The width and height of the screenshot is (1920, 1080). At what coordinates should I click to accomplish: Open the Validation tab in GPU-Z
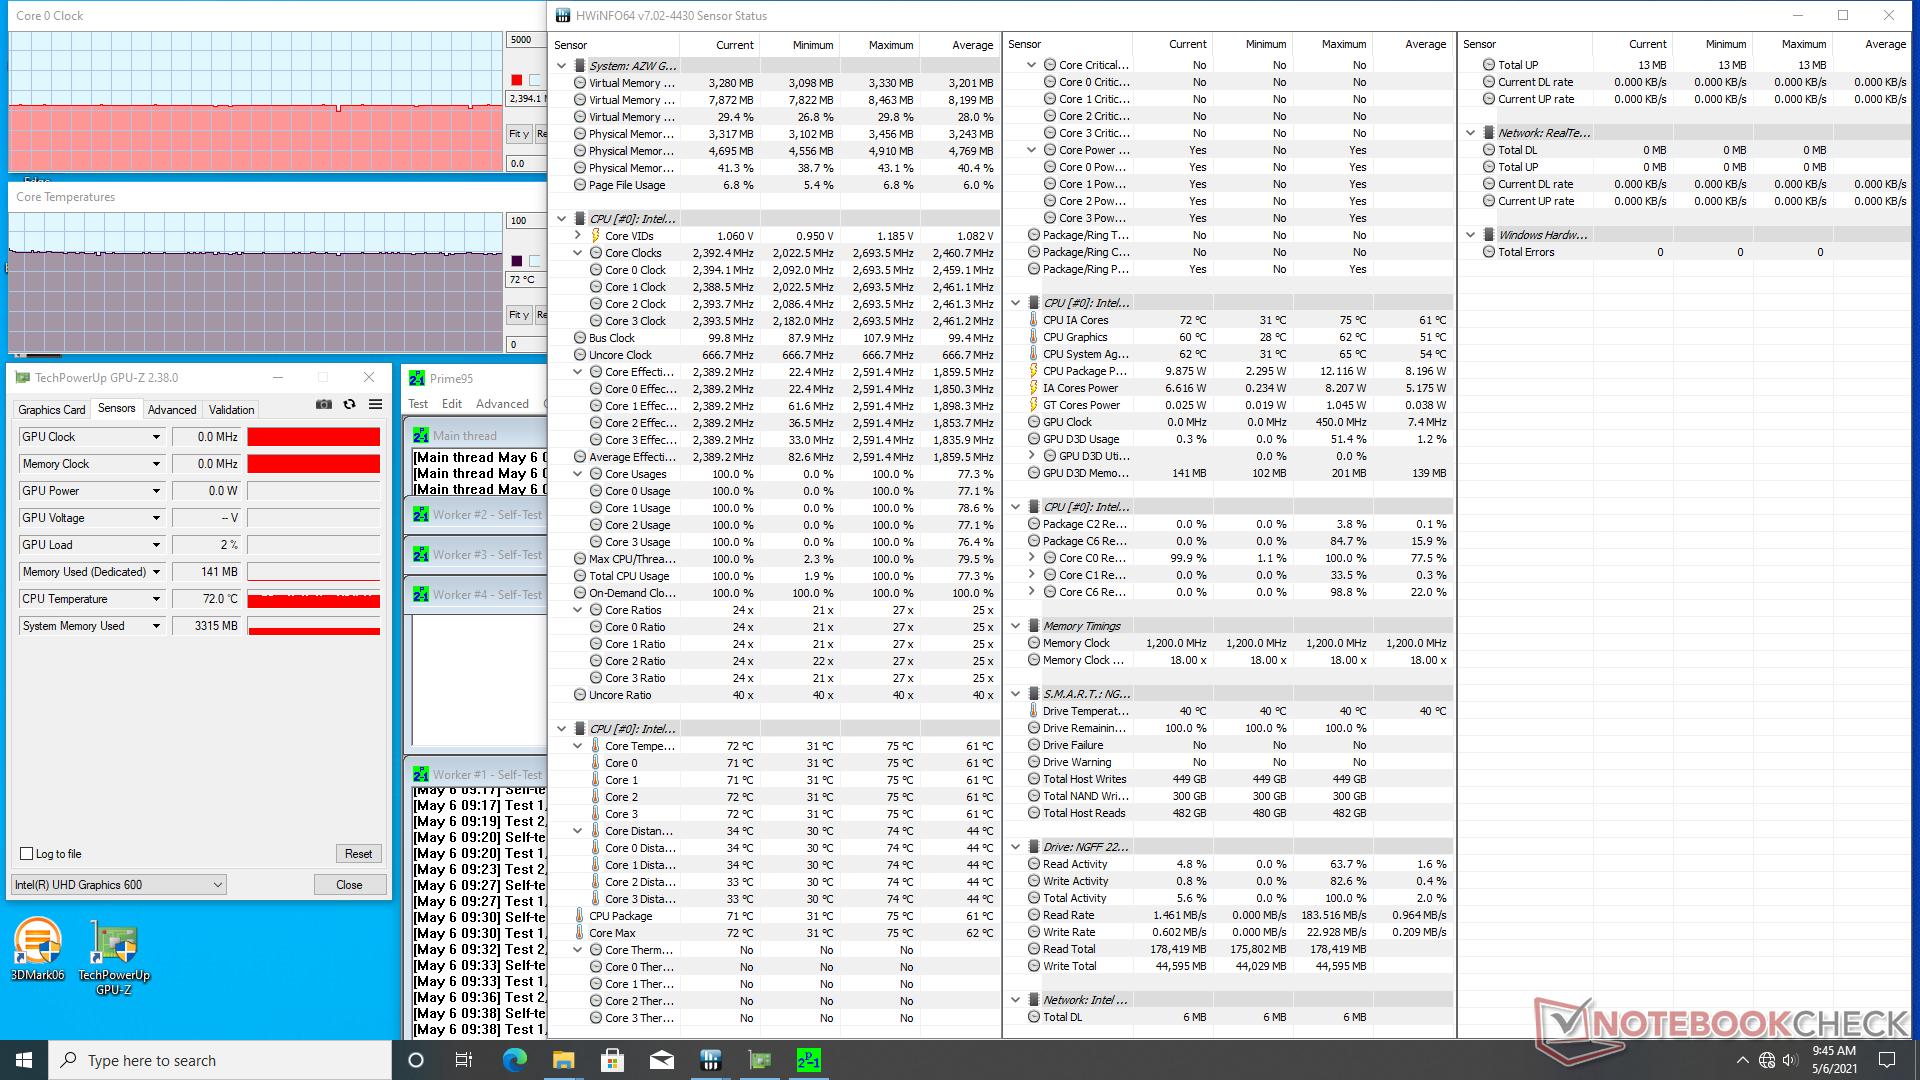pyautogui.click(x=231, y=410)
